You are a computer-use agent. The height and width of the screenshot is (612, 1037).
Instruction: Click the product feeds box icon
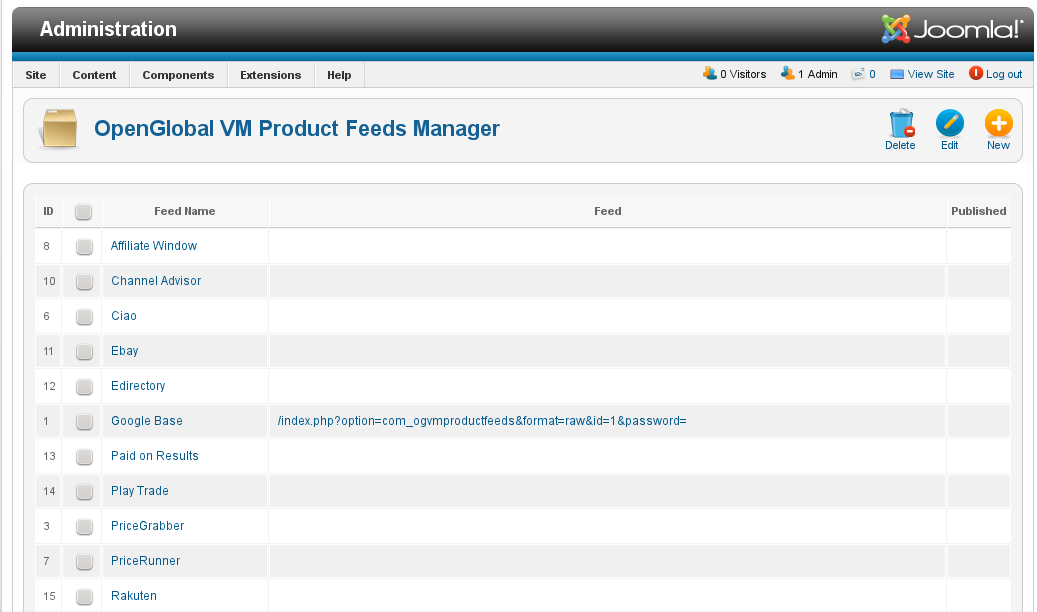(60, 128)
